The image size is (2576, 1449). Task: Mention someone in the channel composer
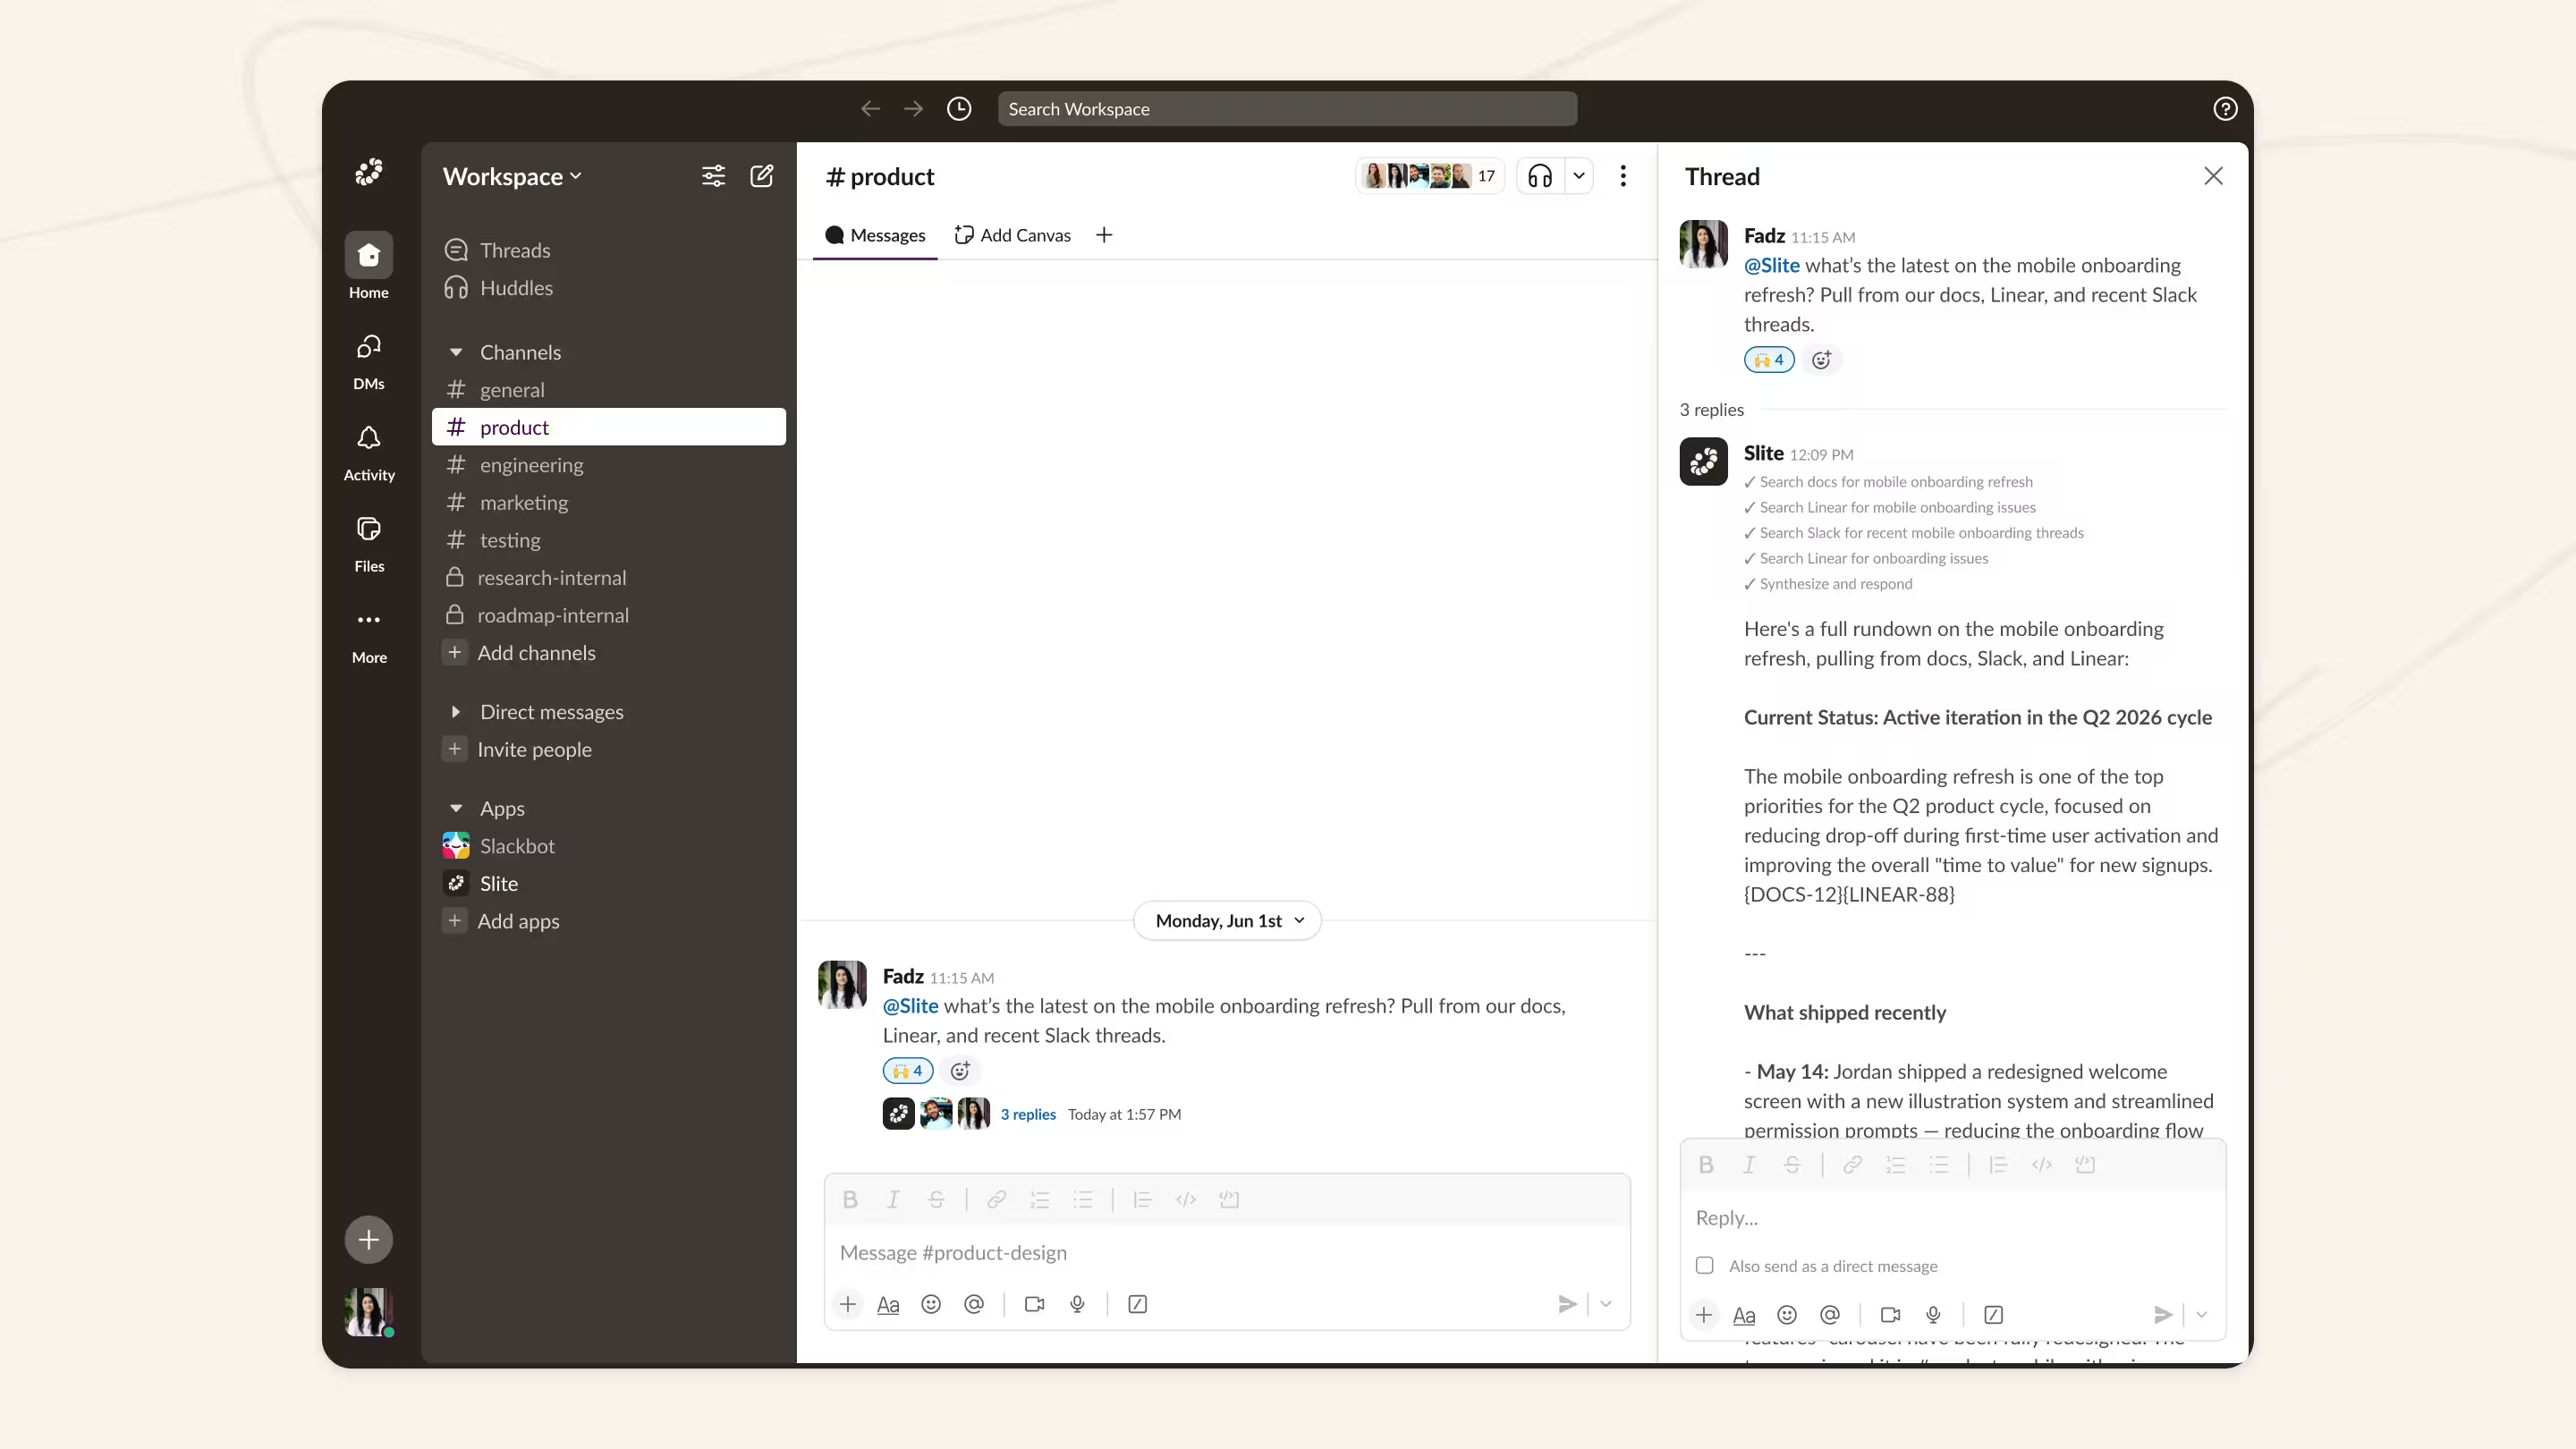974,1304
